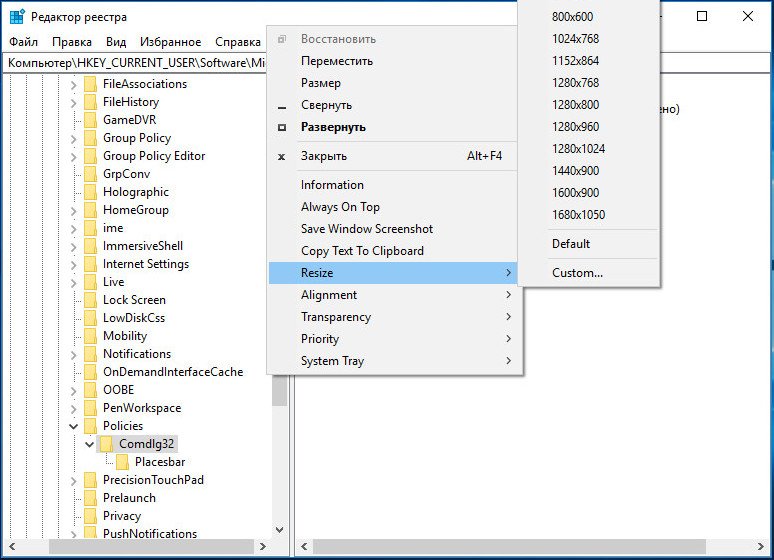Screen dimensions: 774x560
Task: Click the PrecisionTouchPad folder icon
Action: coord(91,480)
